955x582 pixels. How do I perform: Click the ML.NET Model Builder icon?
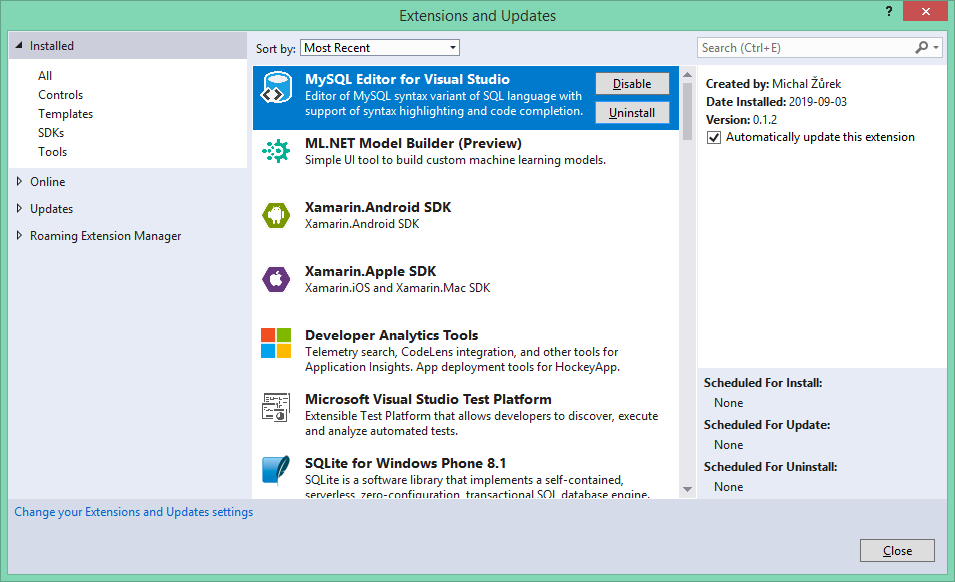[276, 152]
